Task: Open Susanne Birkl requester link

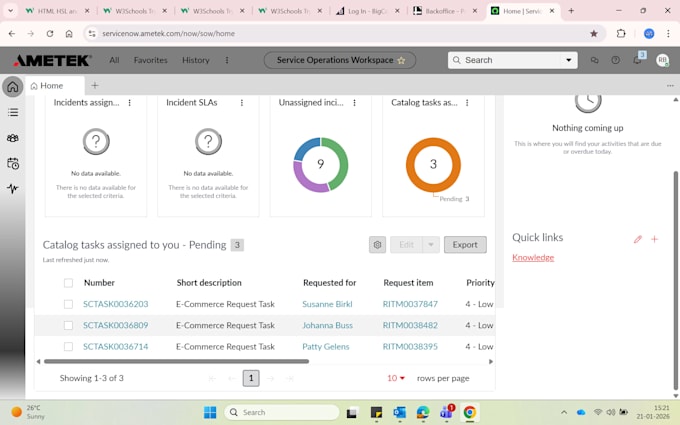Action: 327,304
